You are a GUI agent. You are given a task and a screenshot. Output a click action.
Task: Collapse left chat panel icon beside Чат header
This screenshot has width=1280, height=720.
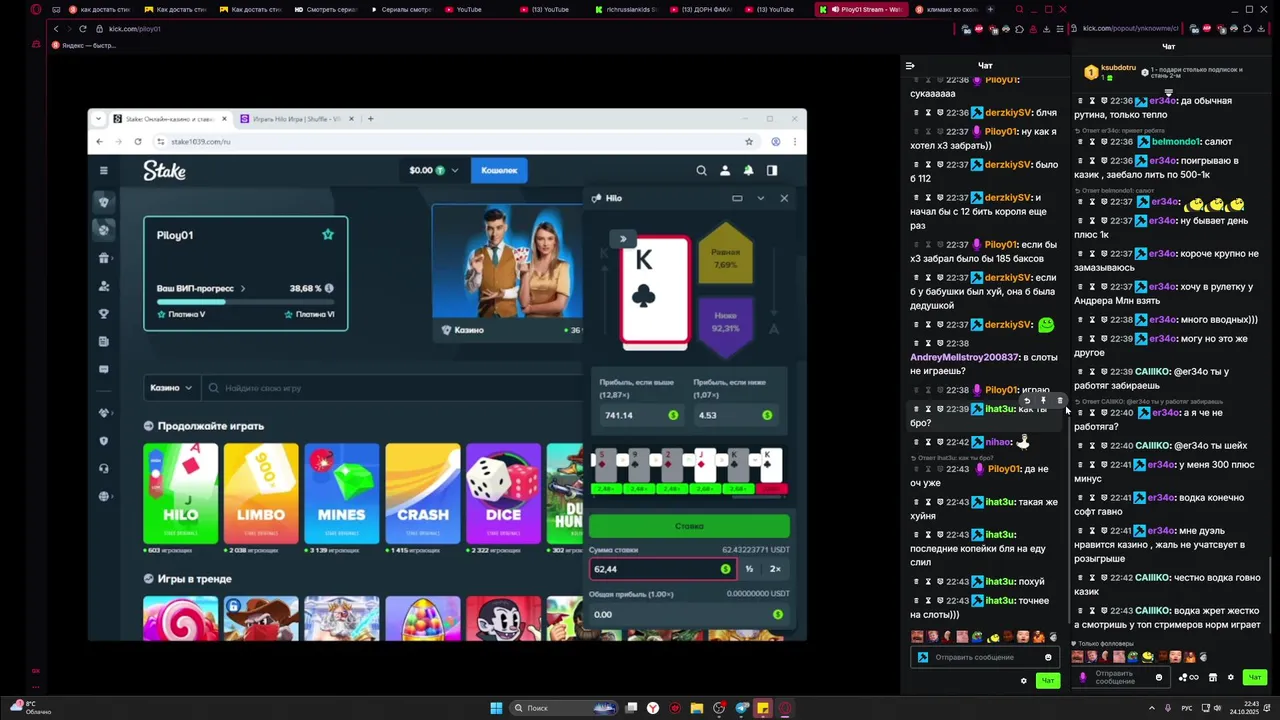910,66
